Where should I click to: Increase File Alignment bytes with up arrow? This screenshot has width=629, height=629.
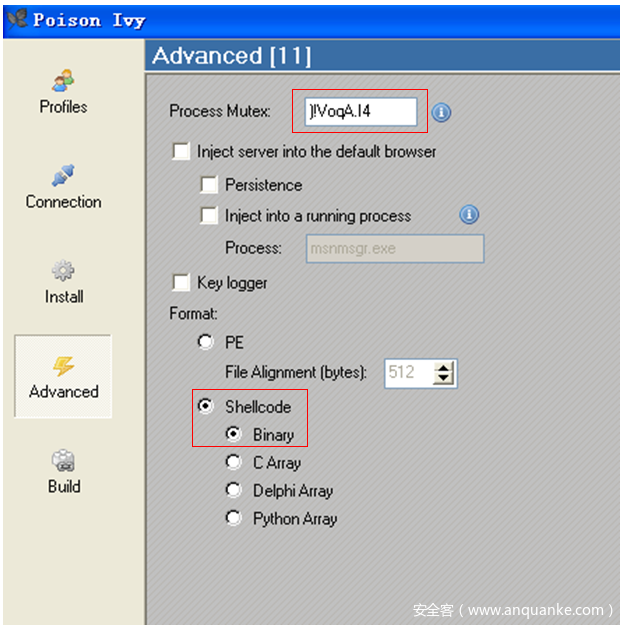pyautogui.click(x=445, y=368)
